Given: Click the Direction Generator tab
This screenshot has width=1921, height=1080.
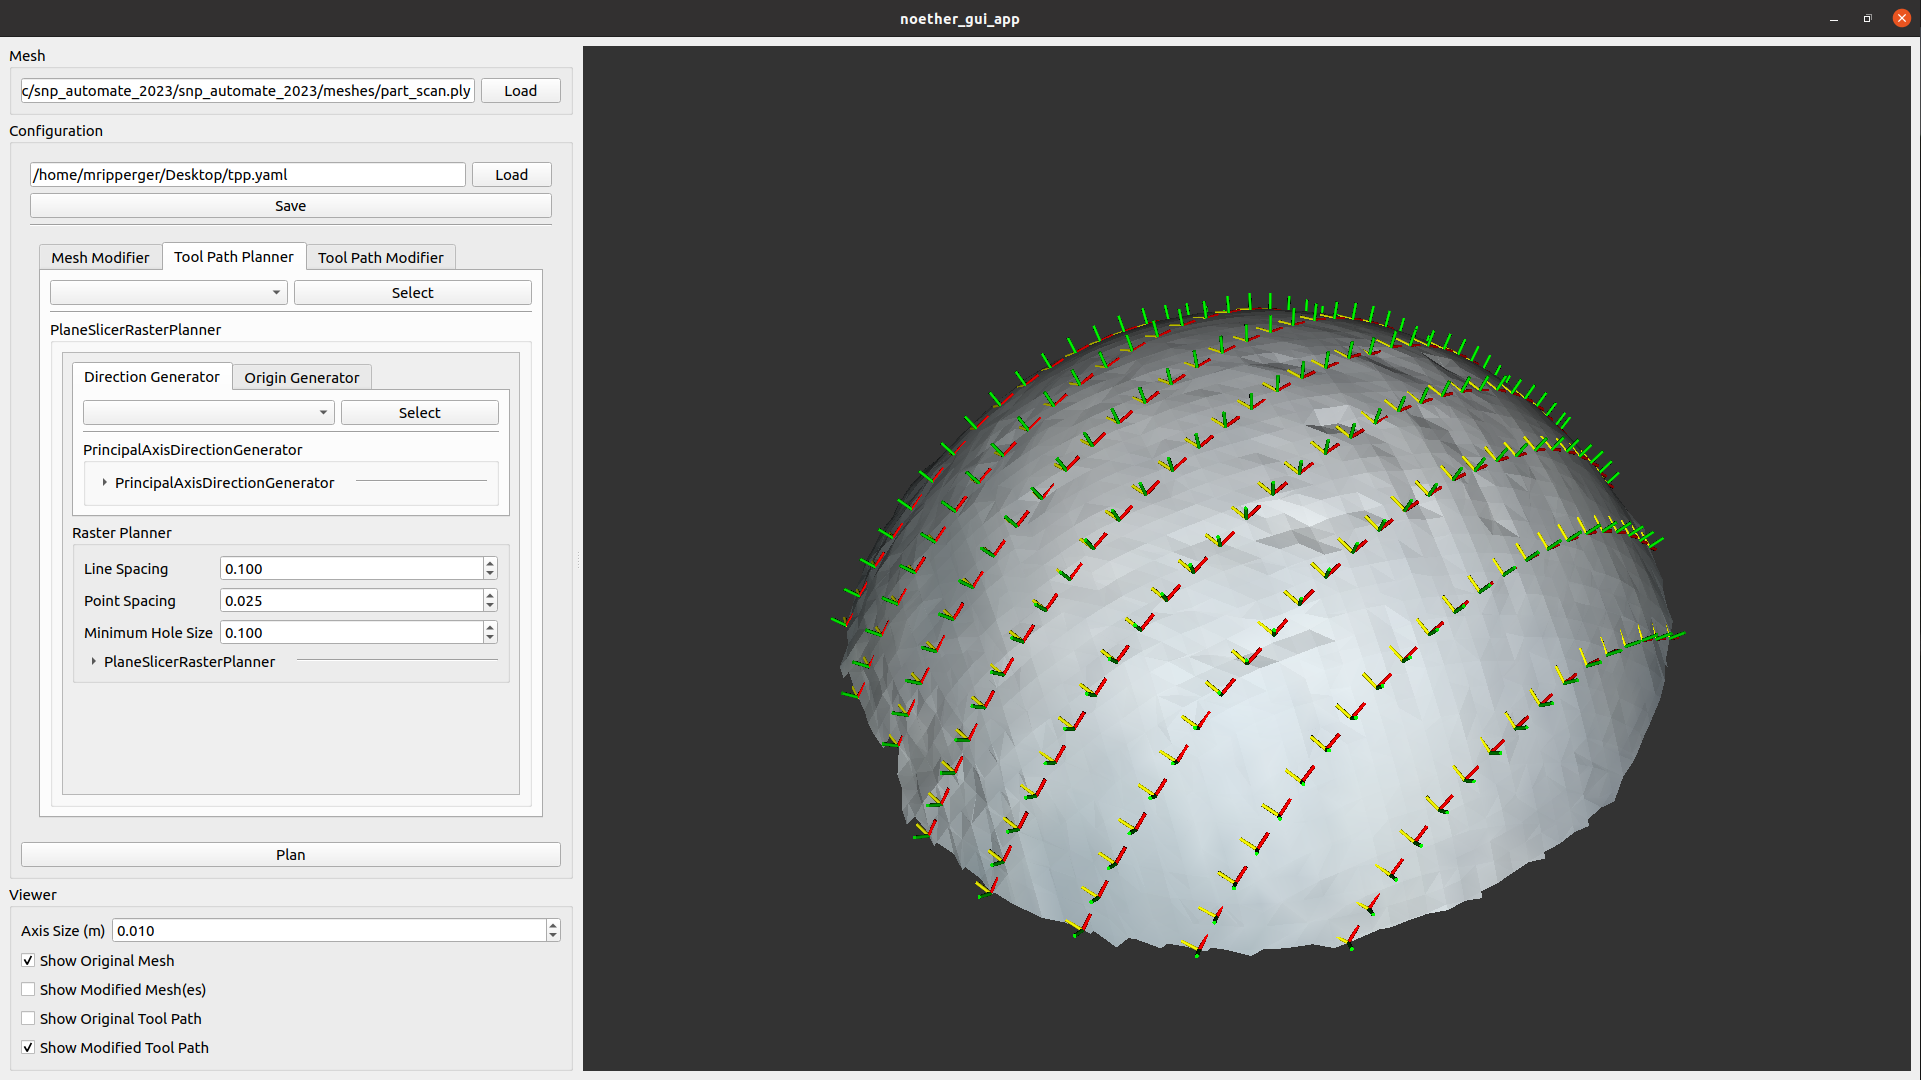Looking at the screenshot, I should (150, 377).
